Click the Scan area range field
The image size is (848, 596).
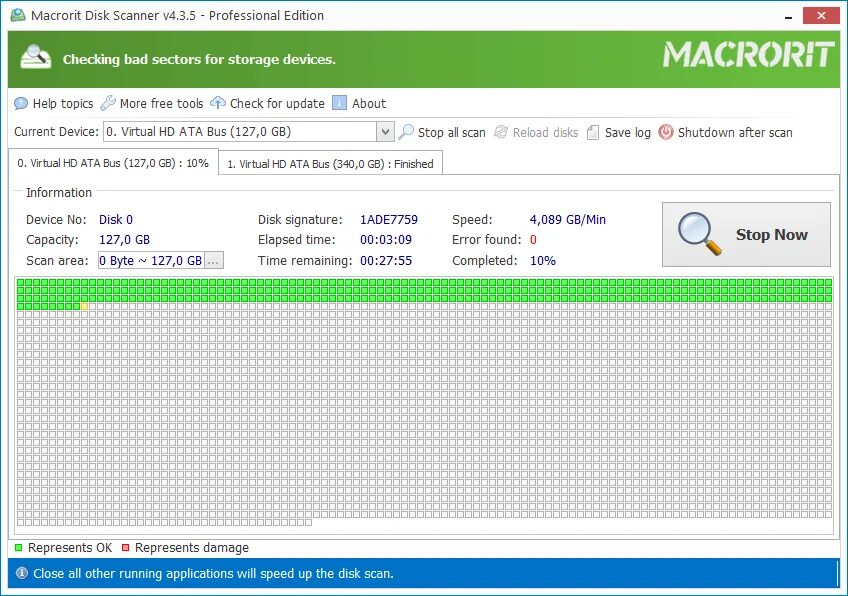[x=151, y=261]
